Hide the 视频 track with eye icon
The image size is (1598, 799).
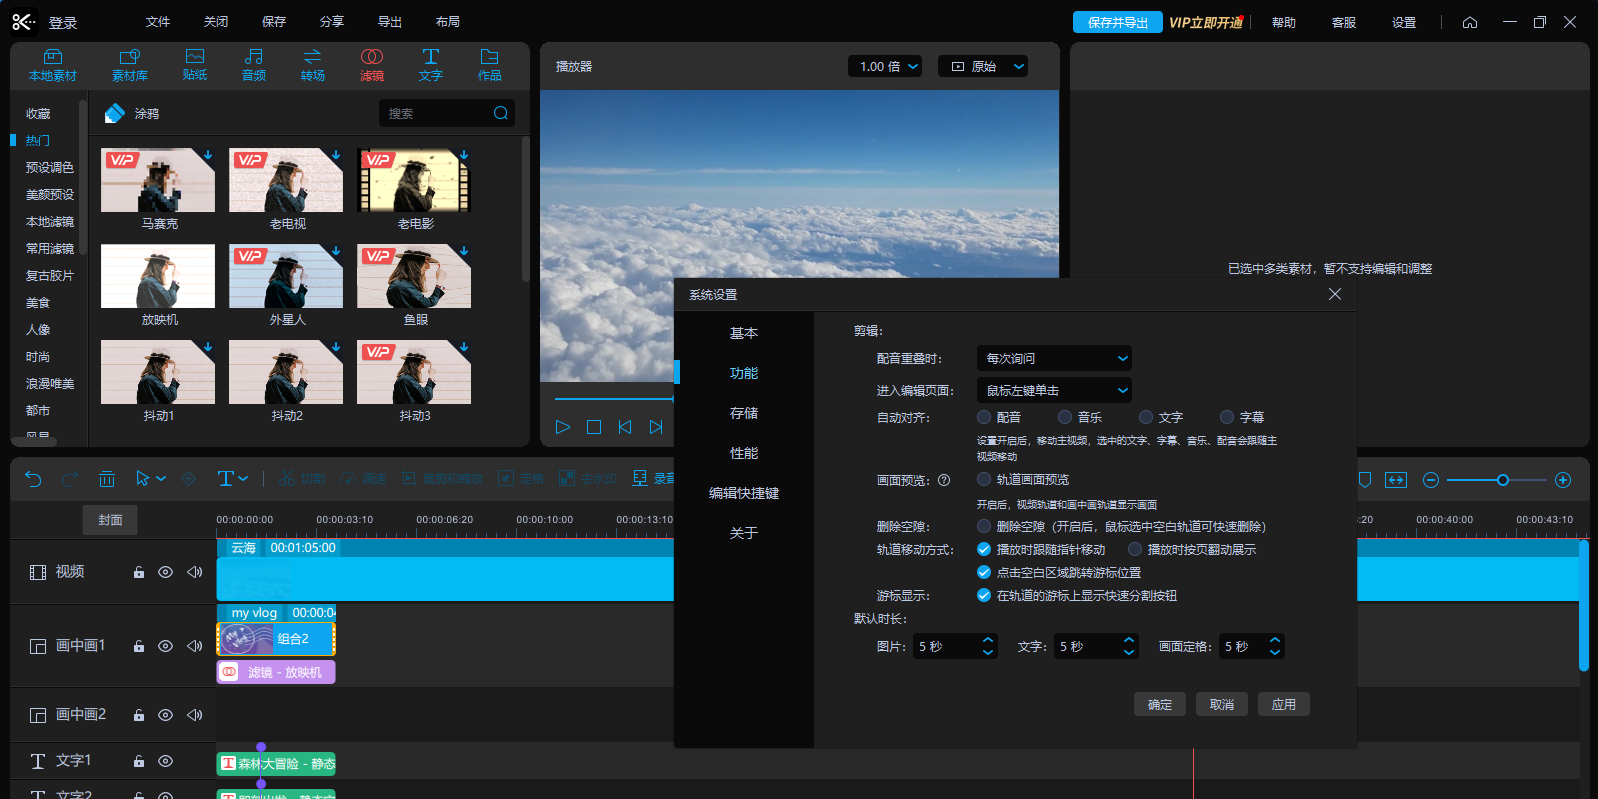(x=166, y=572)
